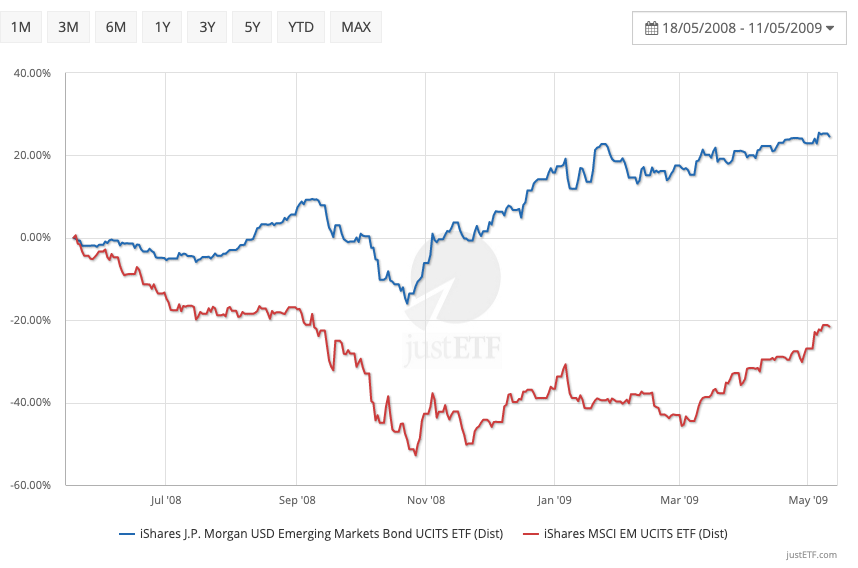858x568 pixels.
Task: Click the blue line's final data point
Action: (x=829, y=136)
